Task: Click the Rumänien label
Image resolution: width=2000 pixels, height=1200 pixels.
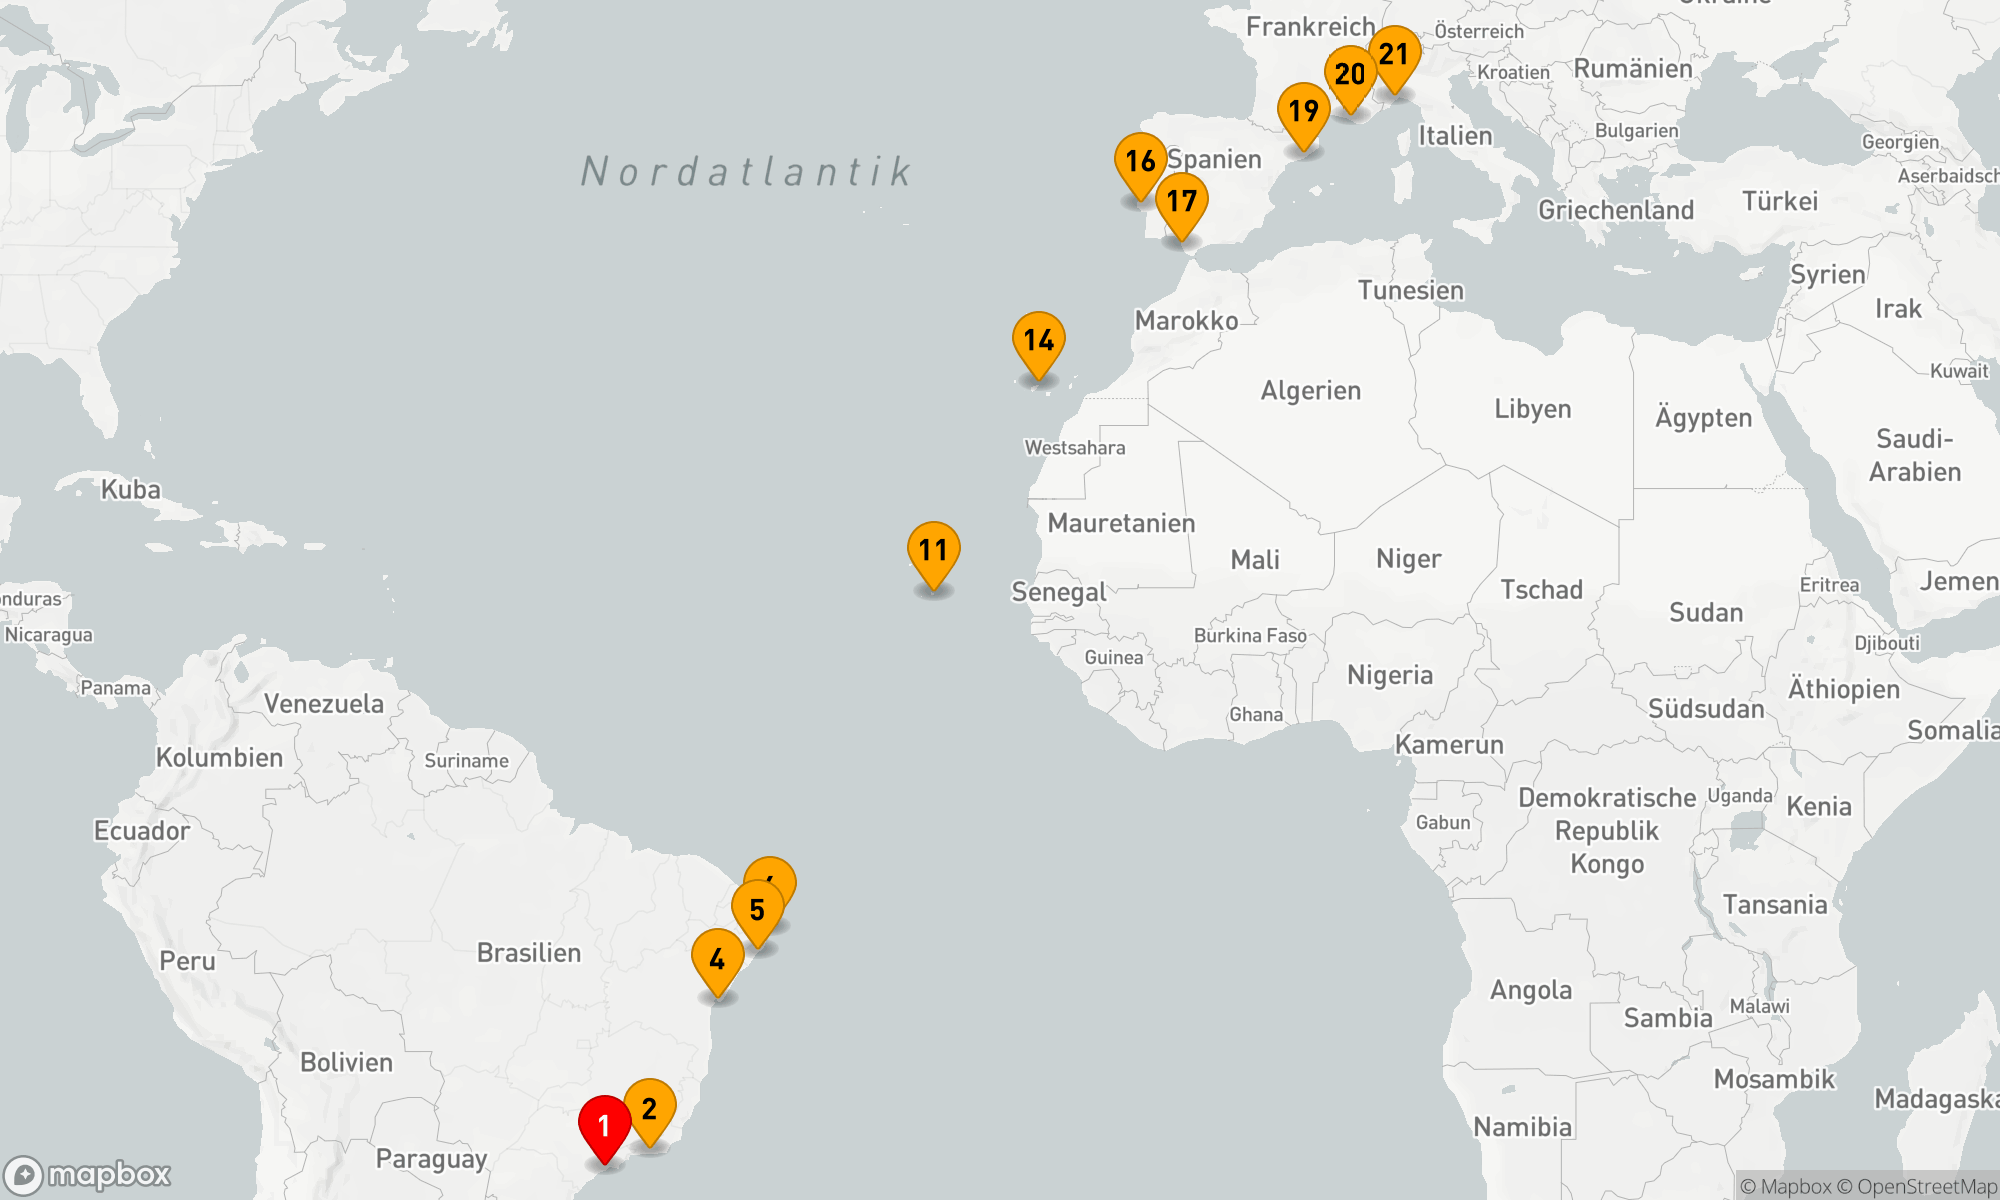Action: [x=1633, y=68]
